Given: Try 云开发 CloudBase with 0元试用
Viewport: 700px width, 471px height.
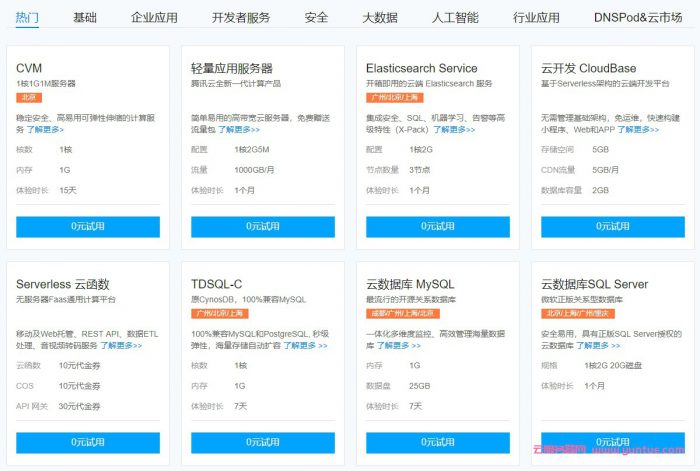Looking at the screenshot, I should point(613,226).
